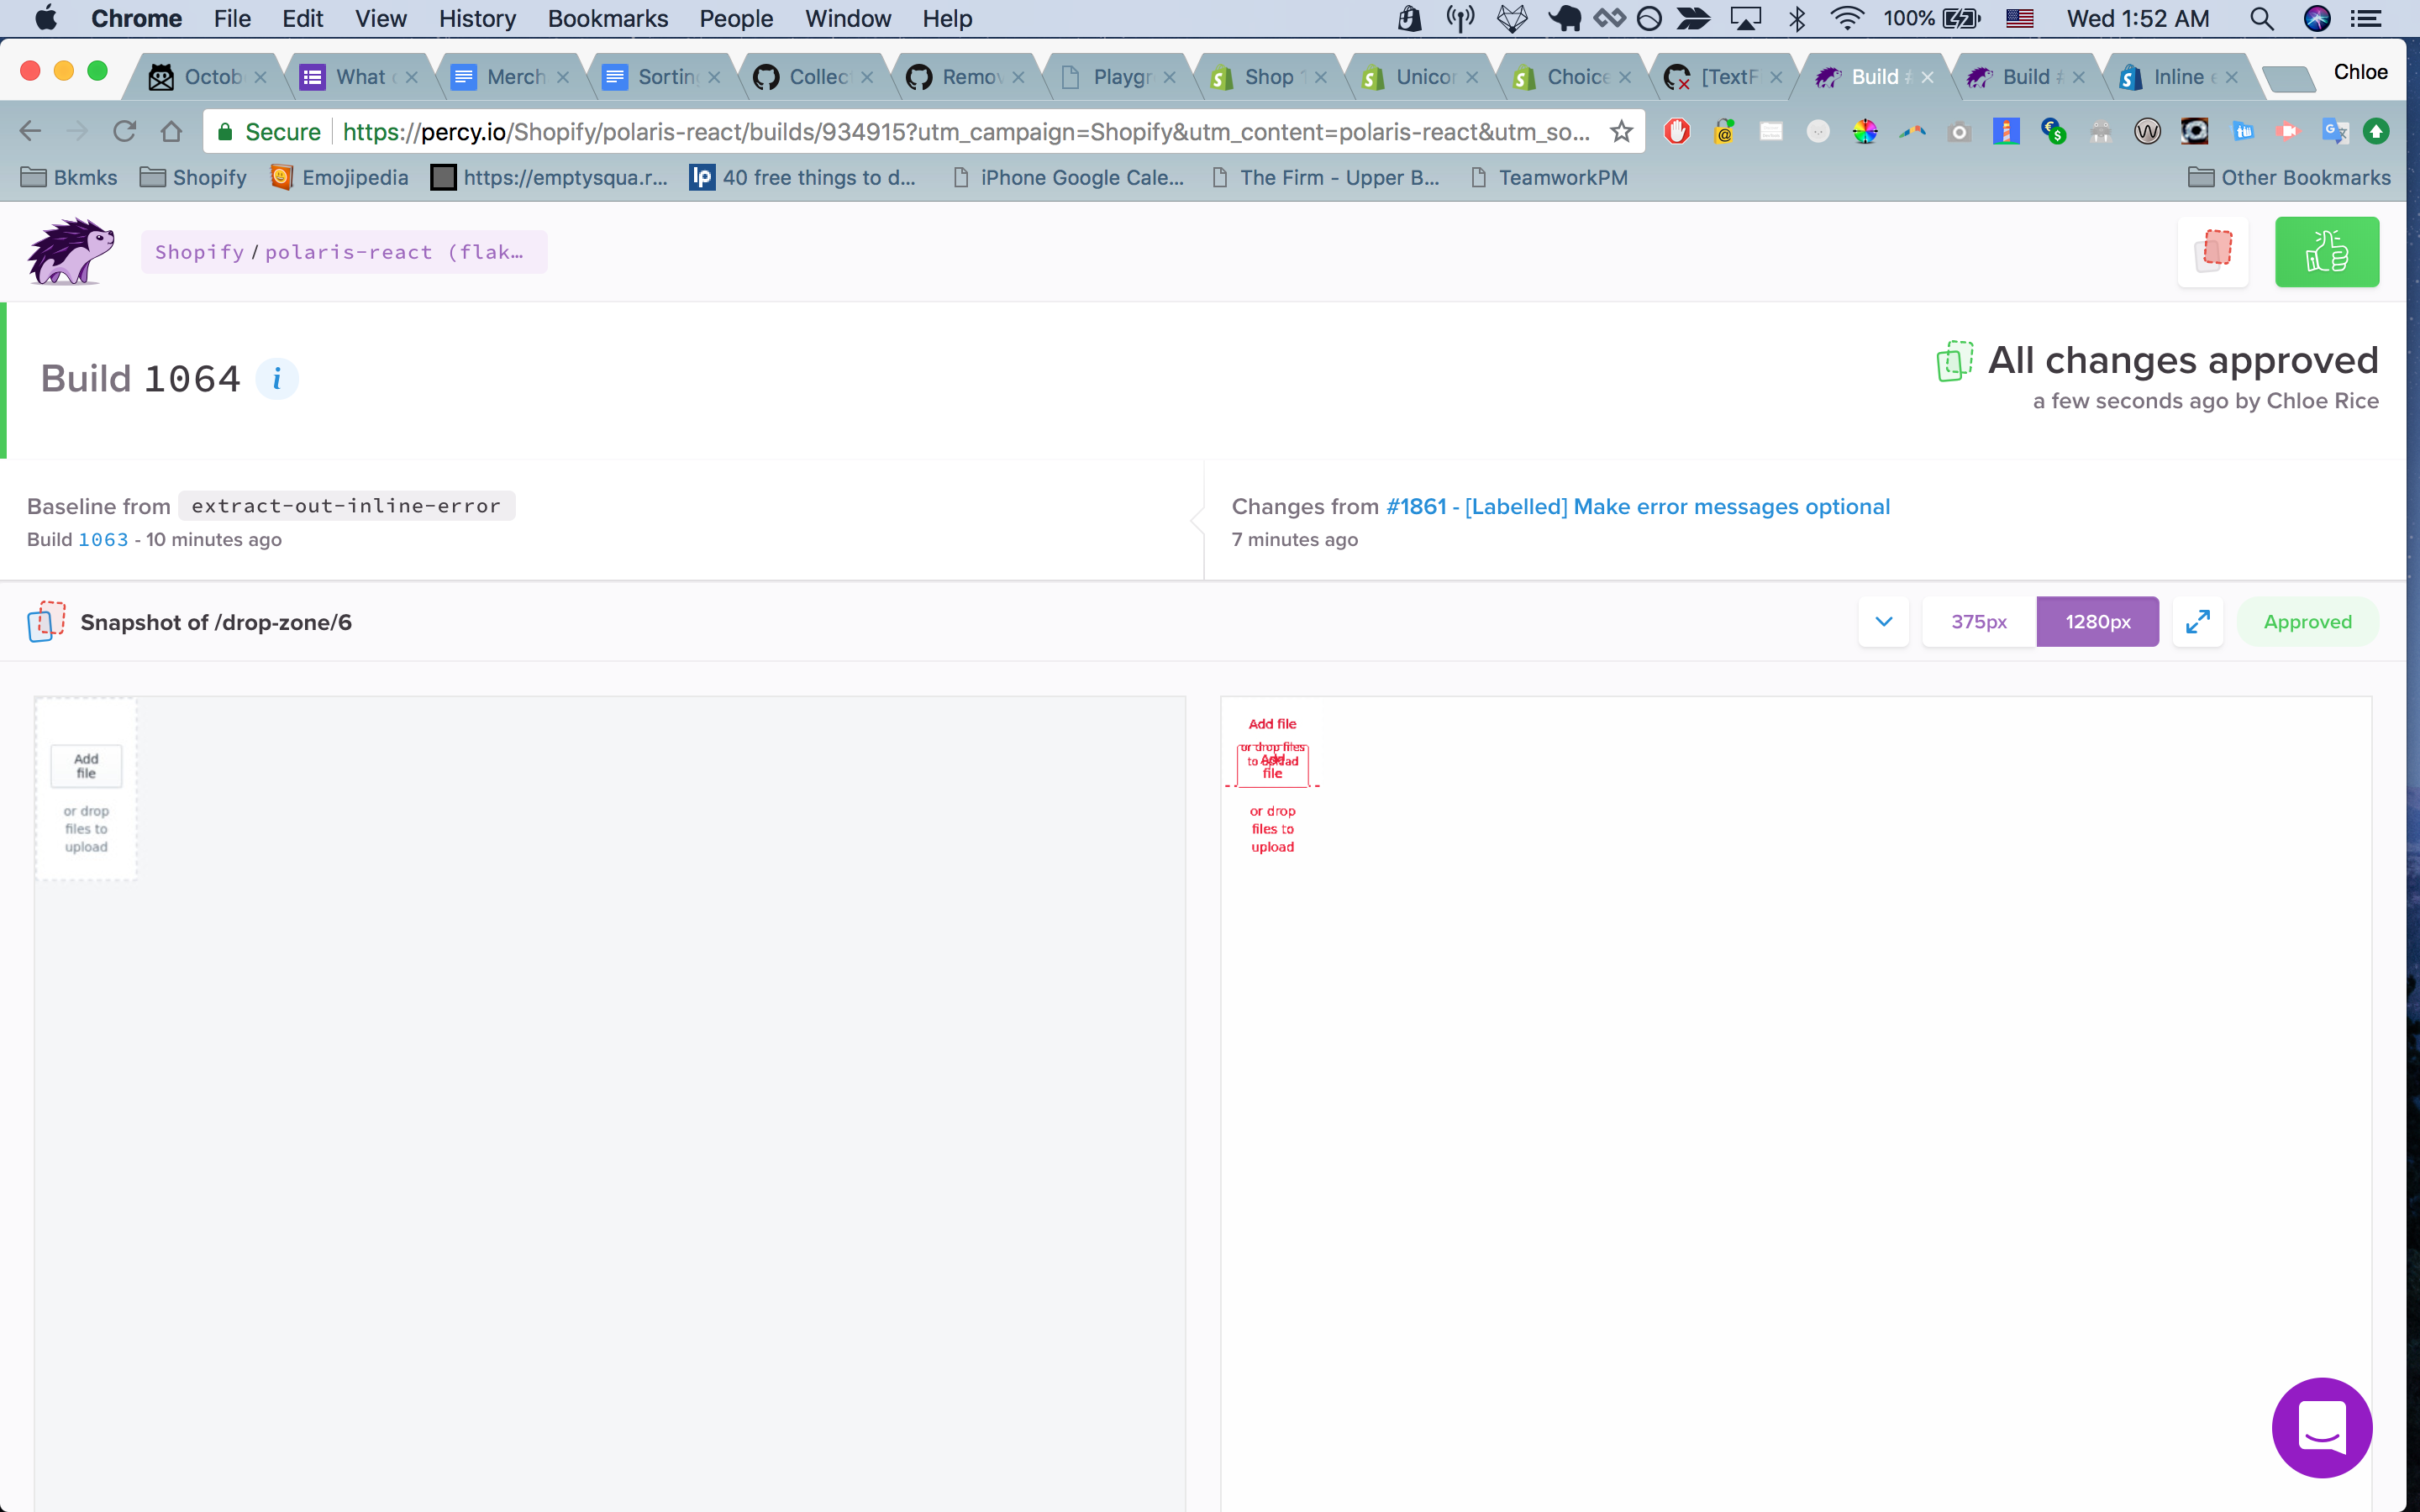Click the browser home icon
Screen dimensions: 2420x1512
171,131
